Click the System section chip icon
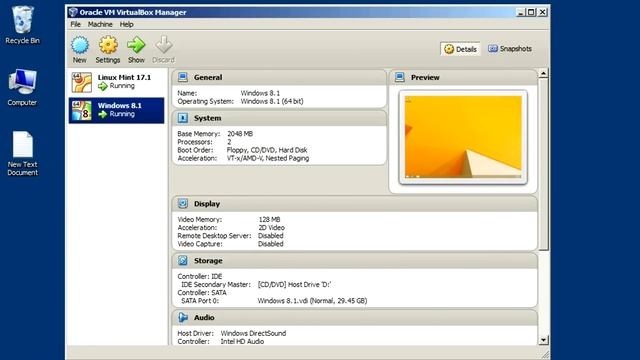640x360 pixels. point(183,118)
